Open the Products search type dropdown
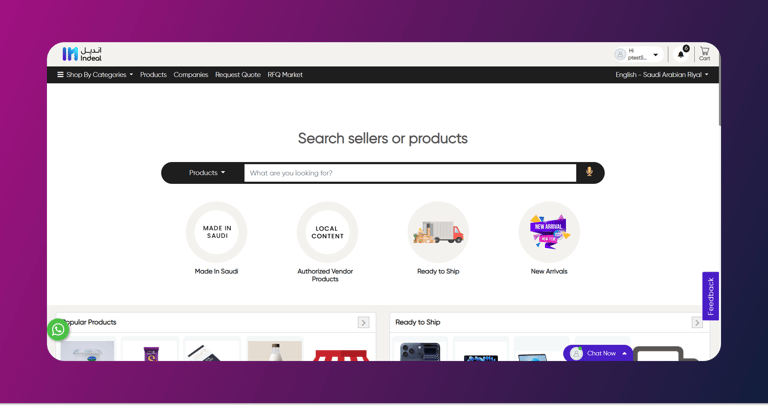 pos(207,173)
